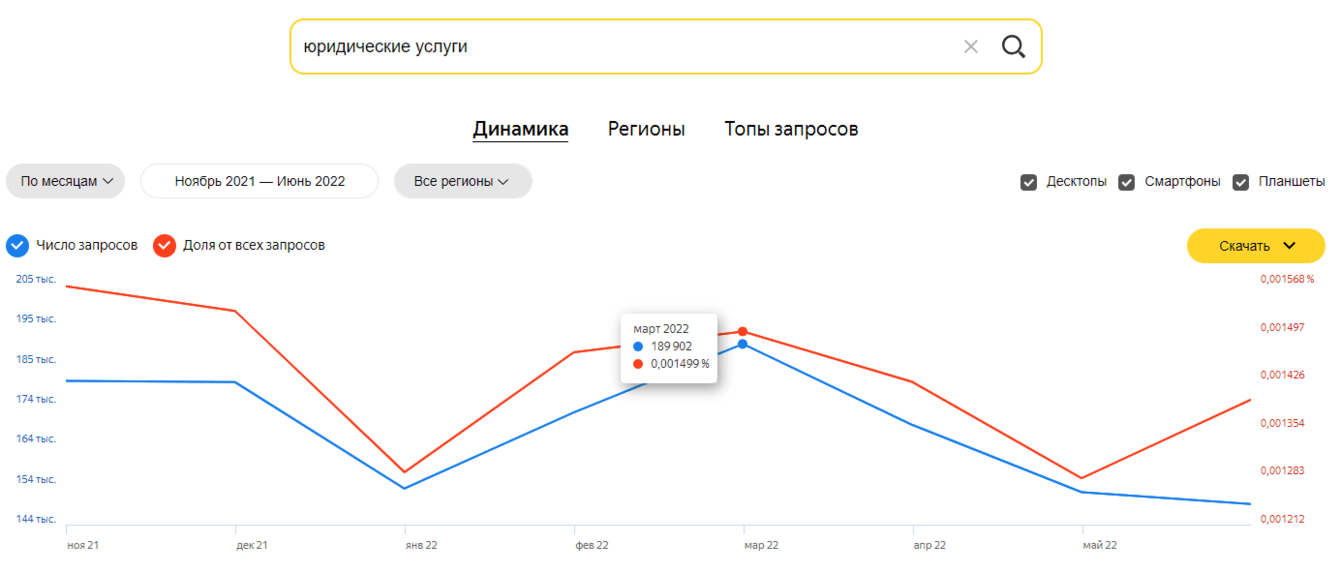Click the red March 2022 data point
Screen dimensions: 1340x573
tap(743, 331)
